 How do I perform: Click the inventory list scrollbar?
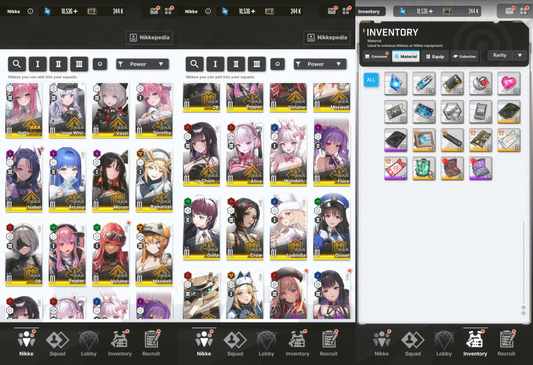[523, 262]
